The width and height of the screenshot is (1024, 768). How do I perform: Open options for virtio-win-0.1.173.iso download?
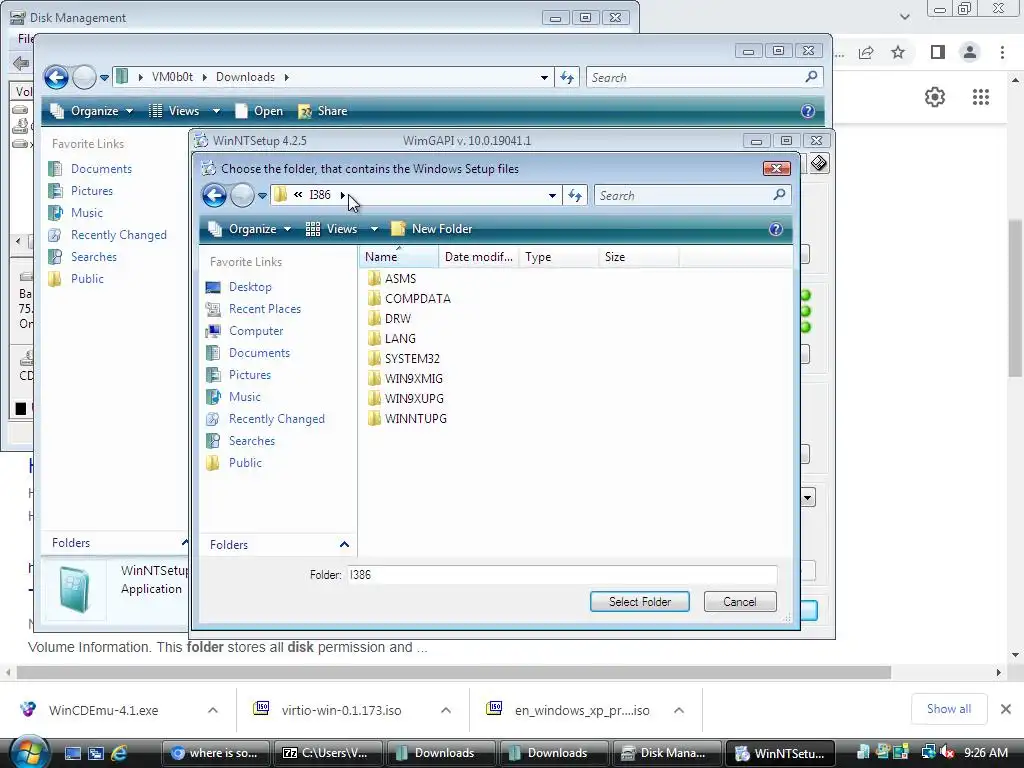446,711
